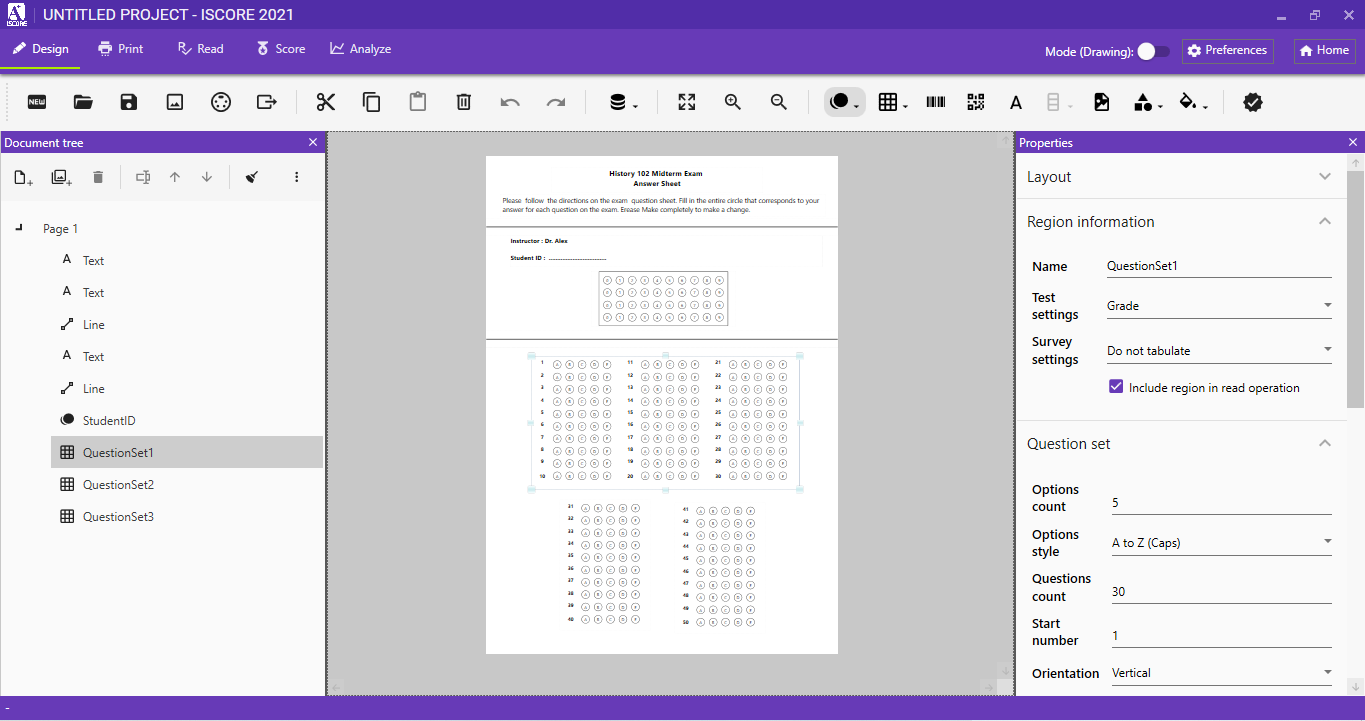1365x721 pixels.
Task: Switch to the Design tab
Action: (x=40, y=49)
